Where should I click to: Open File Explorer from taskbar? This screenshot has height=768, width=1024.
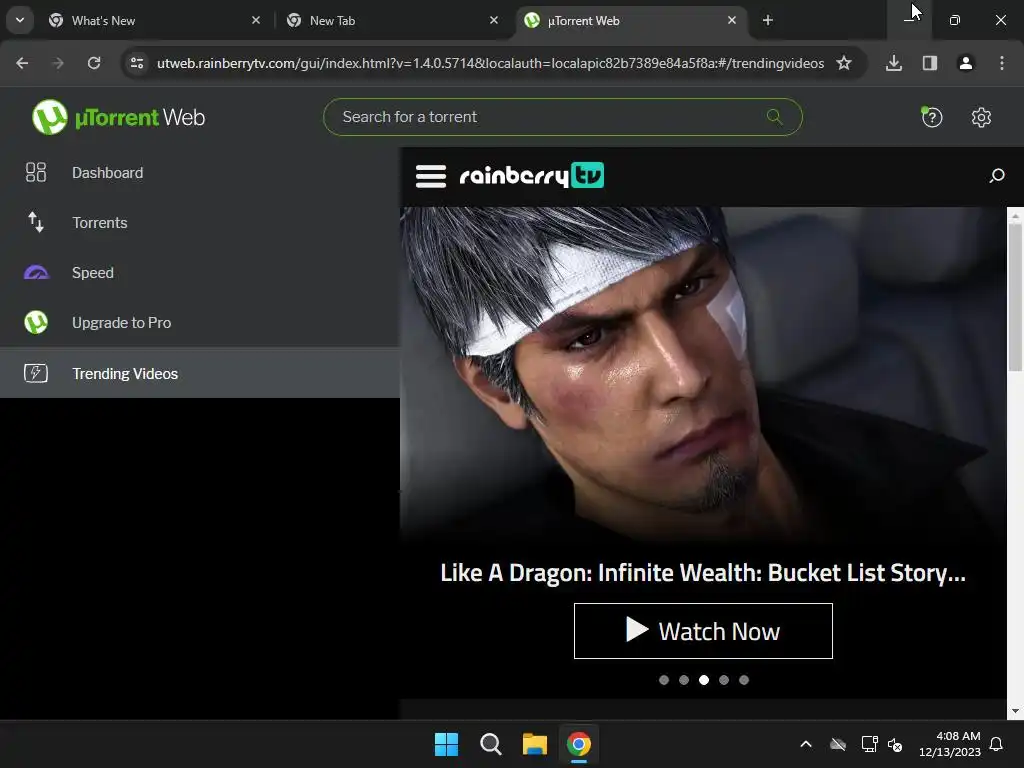[535, 744]
